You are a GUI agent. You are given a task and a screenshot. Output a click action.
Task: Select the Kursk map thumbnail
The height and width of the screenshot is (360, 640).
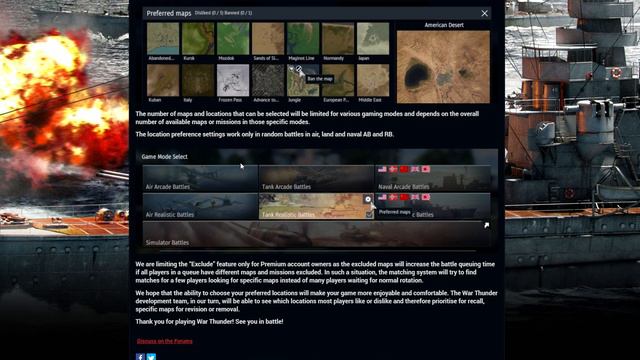click(x=198, y=39)
